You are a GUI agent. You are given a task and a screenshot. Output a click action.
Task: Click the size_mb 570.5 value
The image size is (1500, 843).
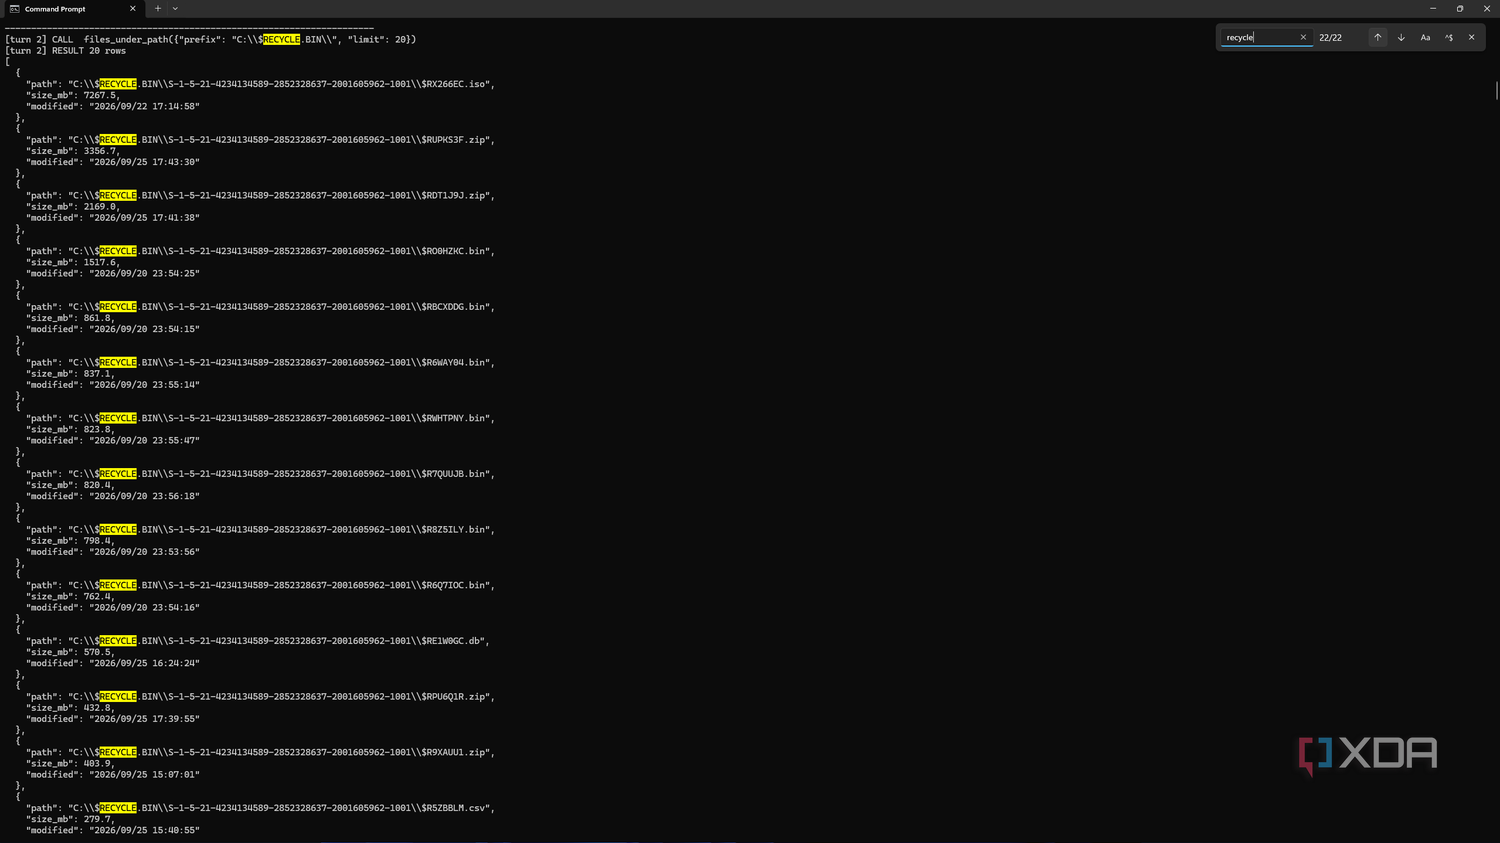[x=98, y=652]
